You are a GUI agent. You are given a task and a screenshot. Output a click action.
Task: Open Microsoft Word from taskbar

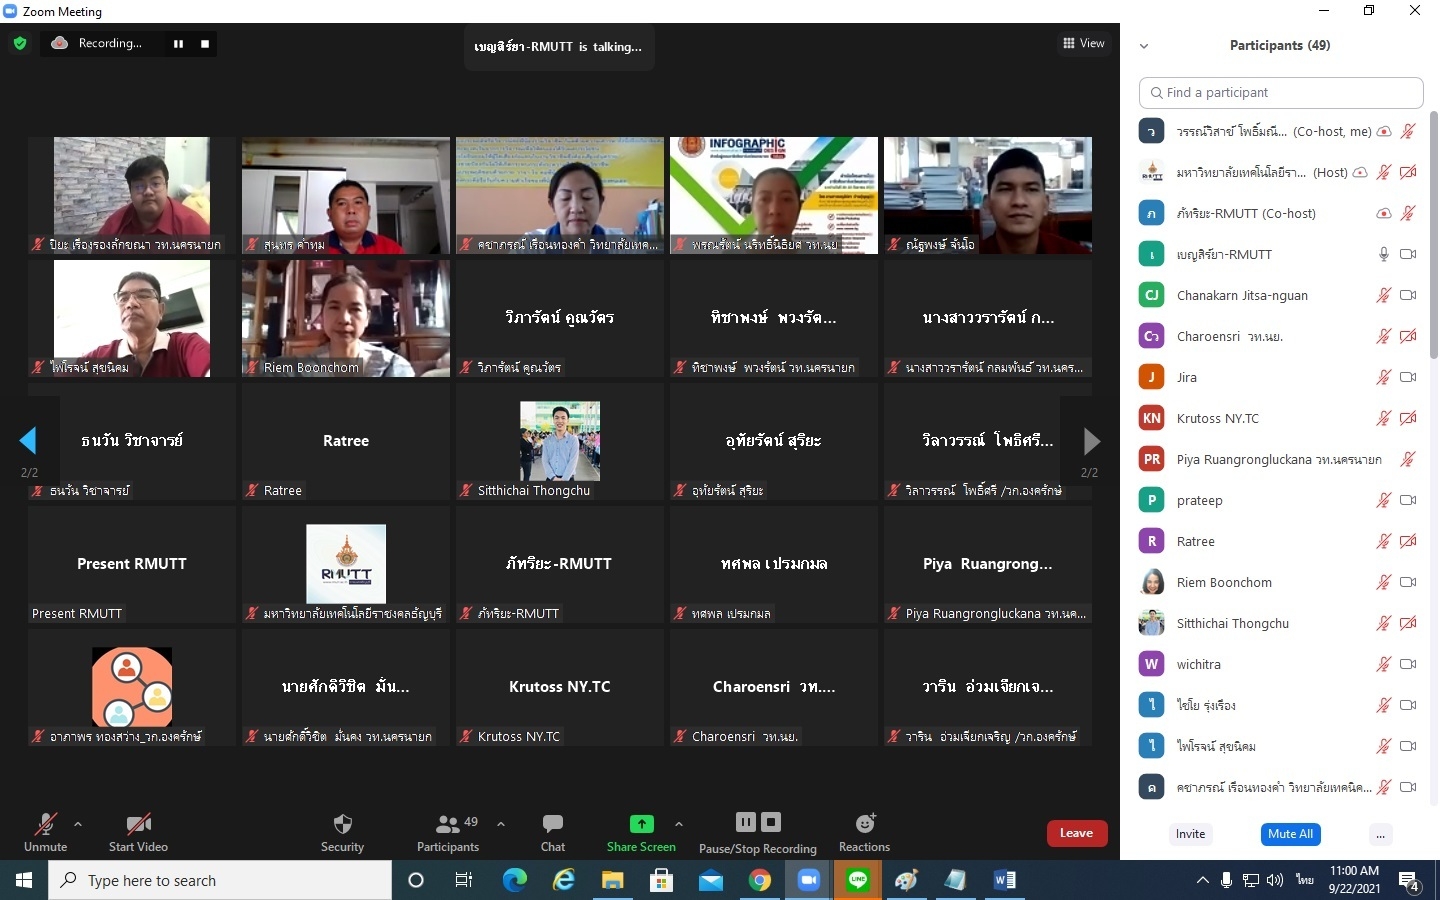pyautogui.click(x=1005, y=880)
